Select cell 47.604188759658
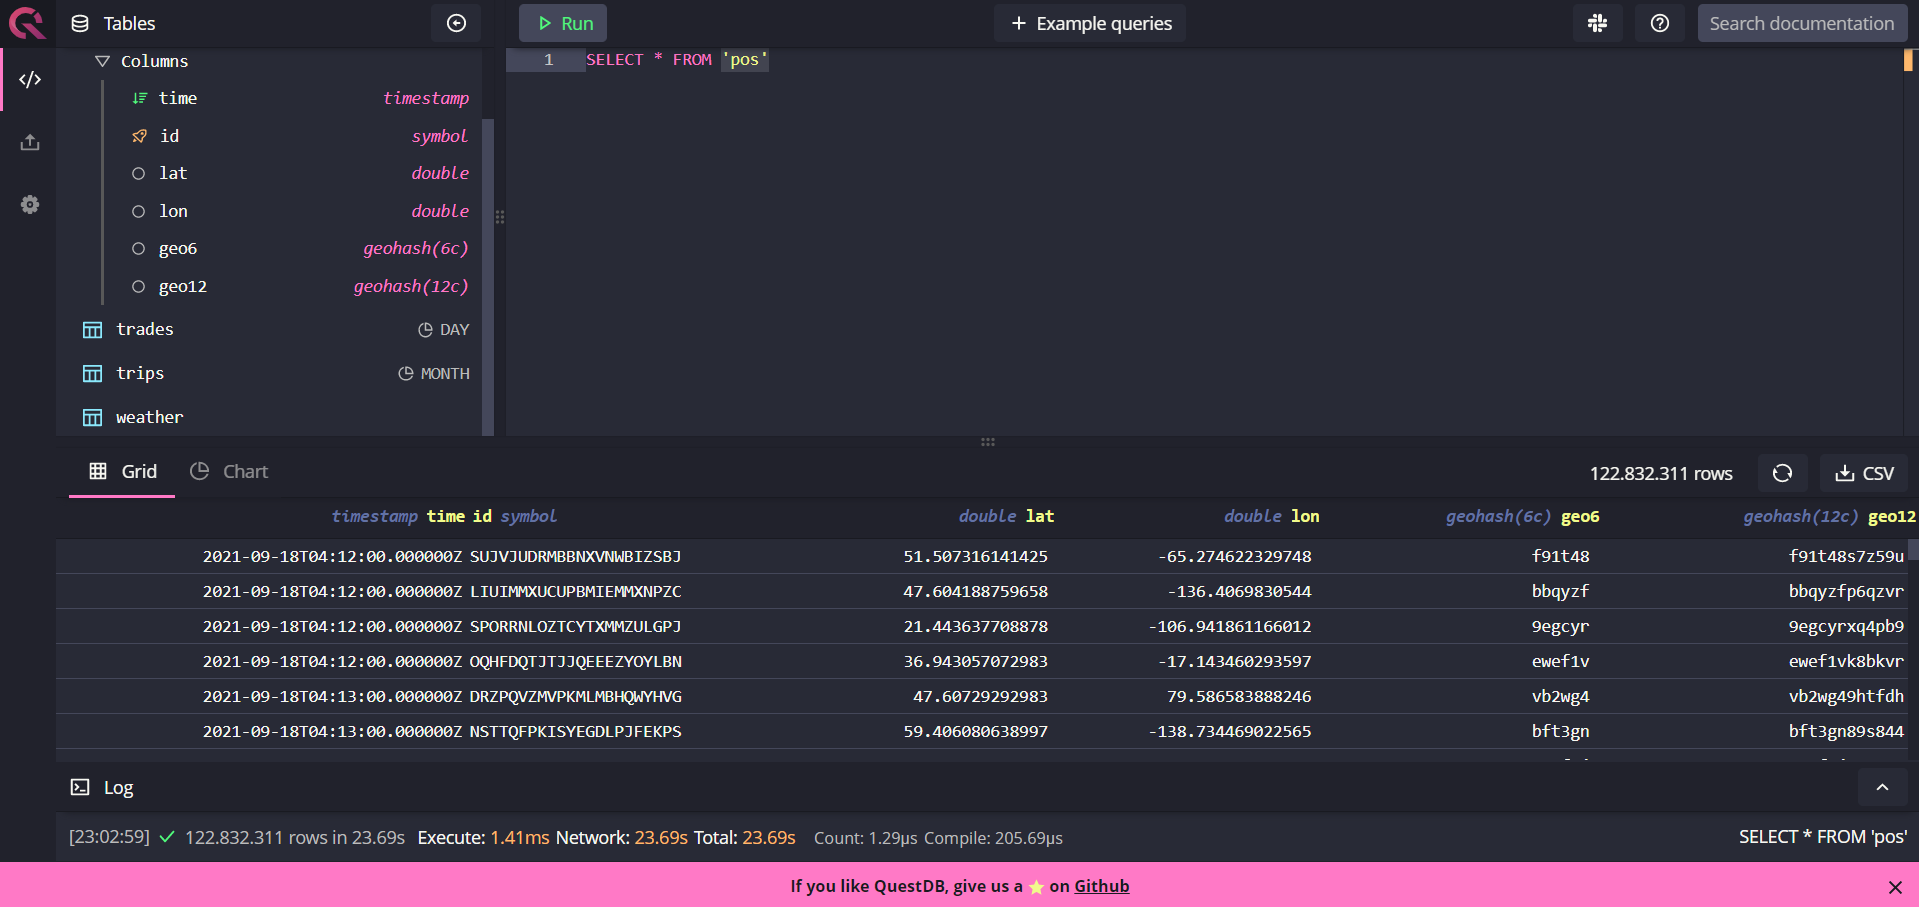 [975, 591]
